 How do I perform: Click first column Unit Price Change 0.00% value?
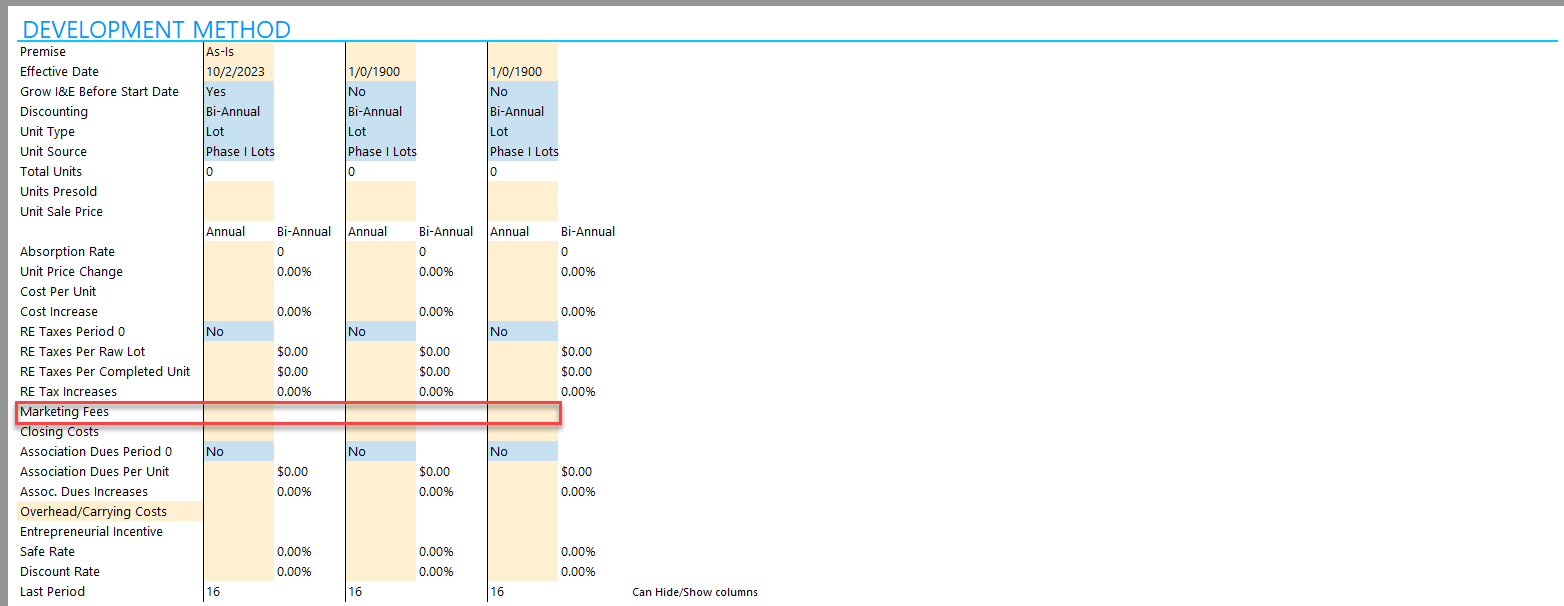pos(294,271)
